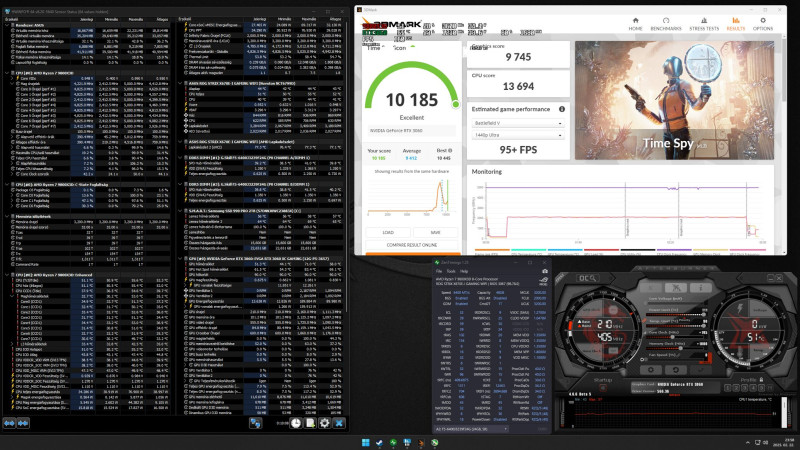Open the Windows Start menu
Screen dimensions: 800x450
(365, 442)
